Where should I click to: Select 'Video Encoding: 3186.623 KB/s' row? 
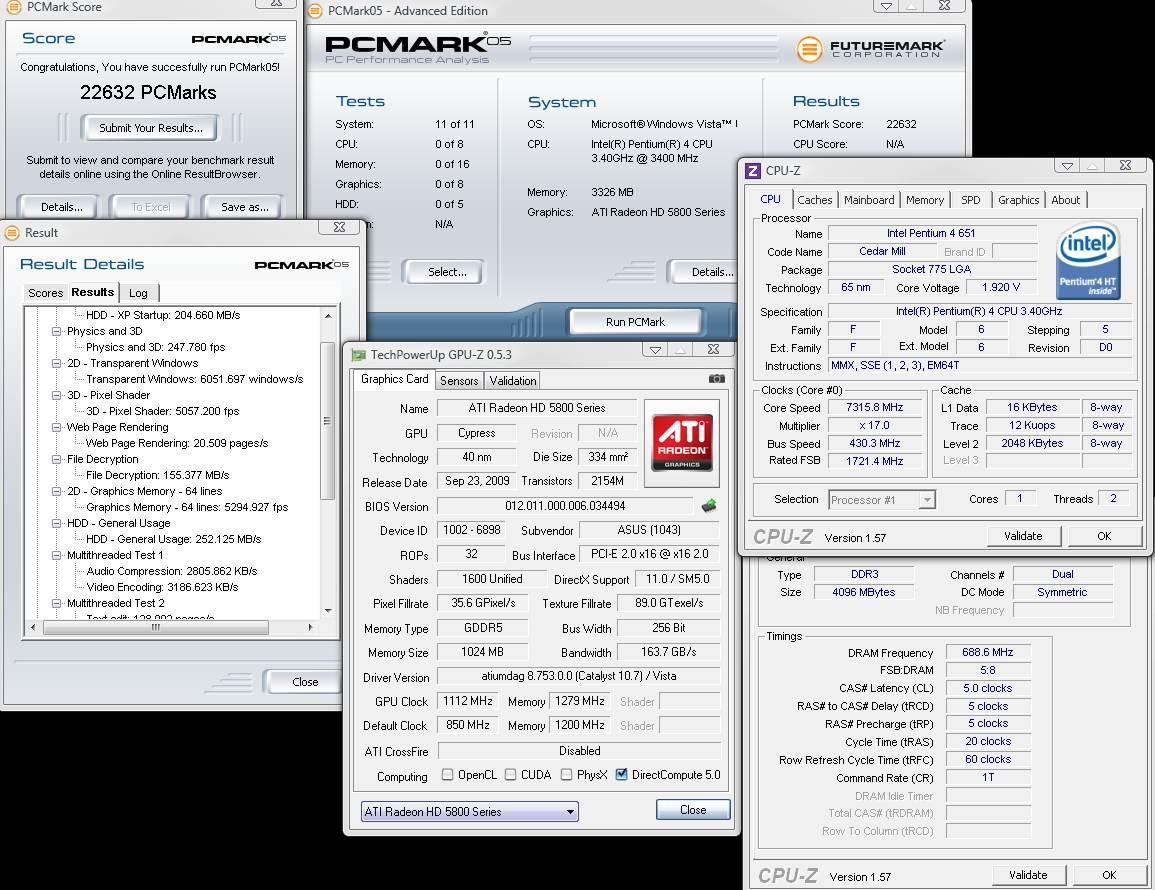point(162,587)
